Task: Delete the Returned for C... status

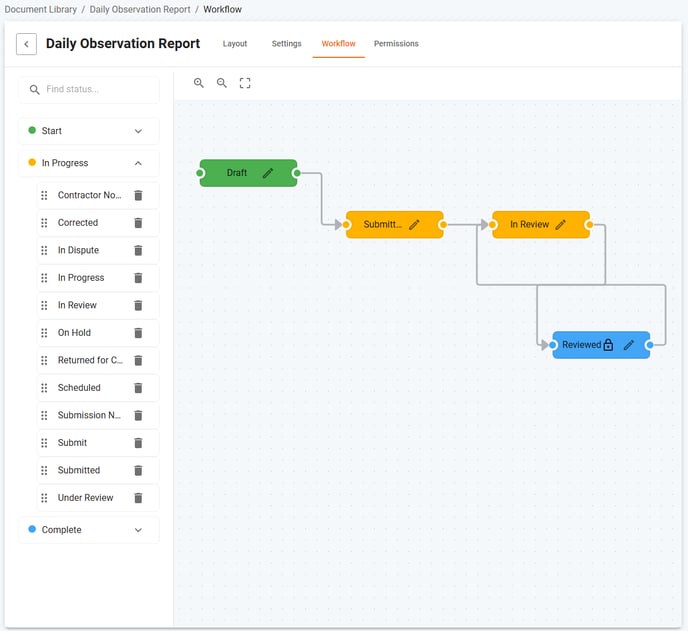Action: pos(138,360)
